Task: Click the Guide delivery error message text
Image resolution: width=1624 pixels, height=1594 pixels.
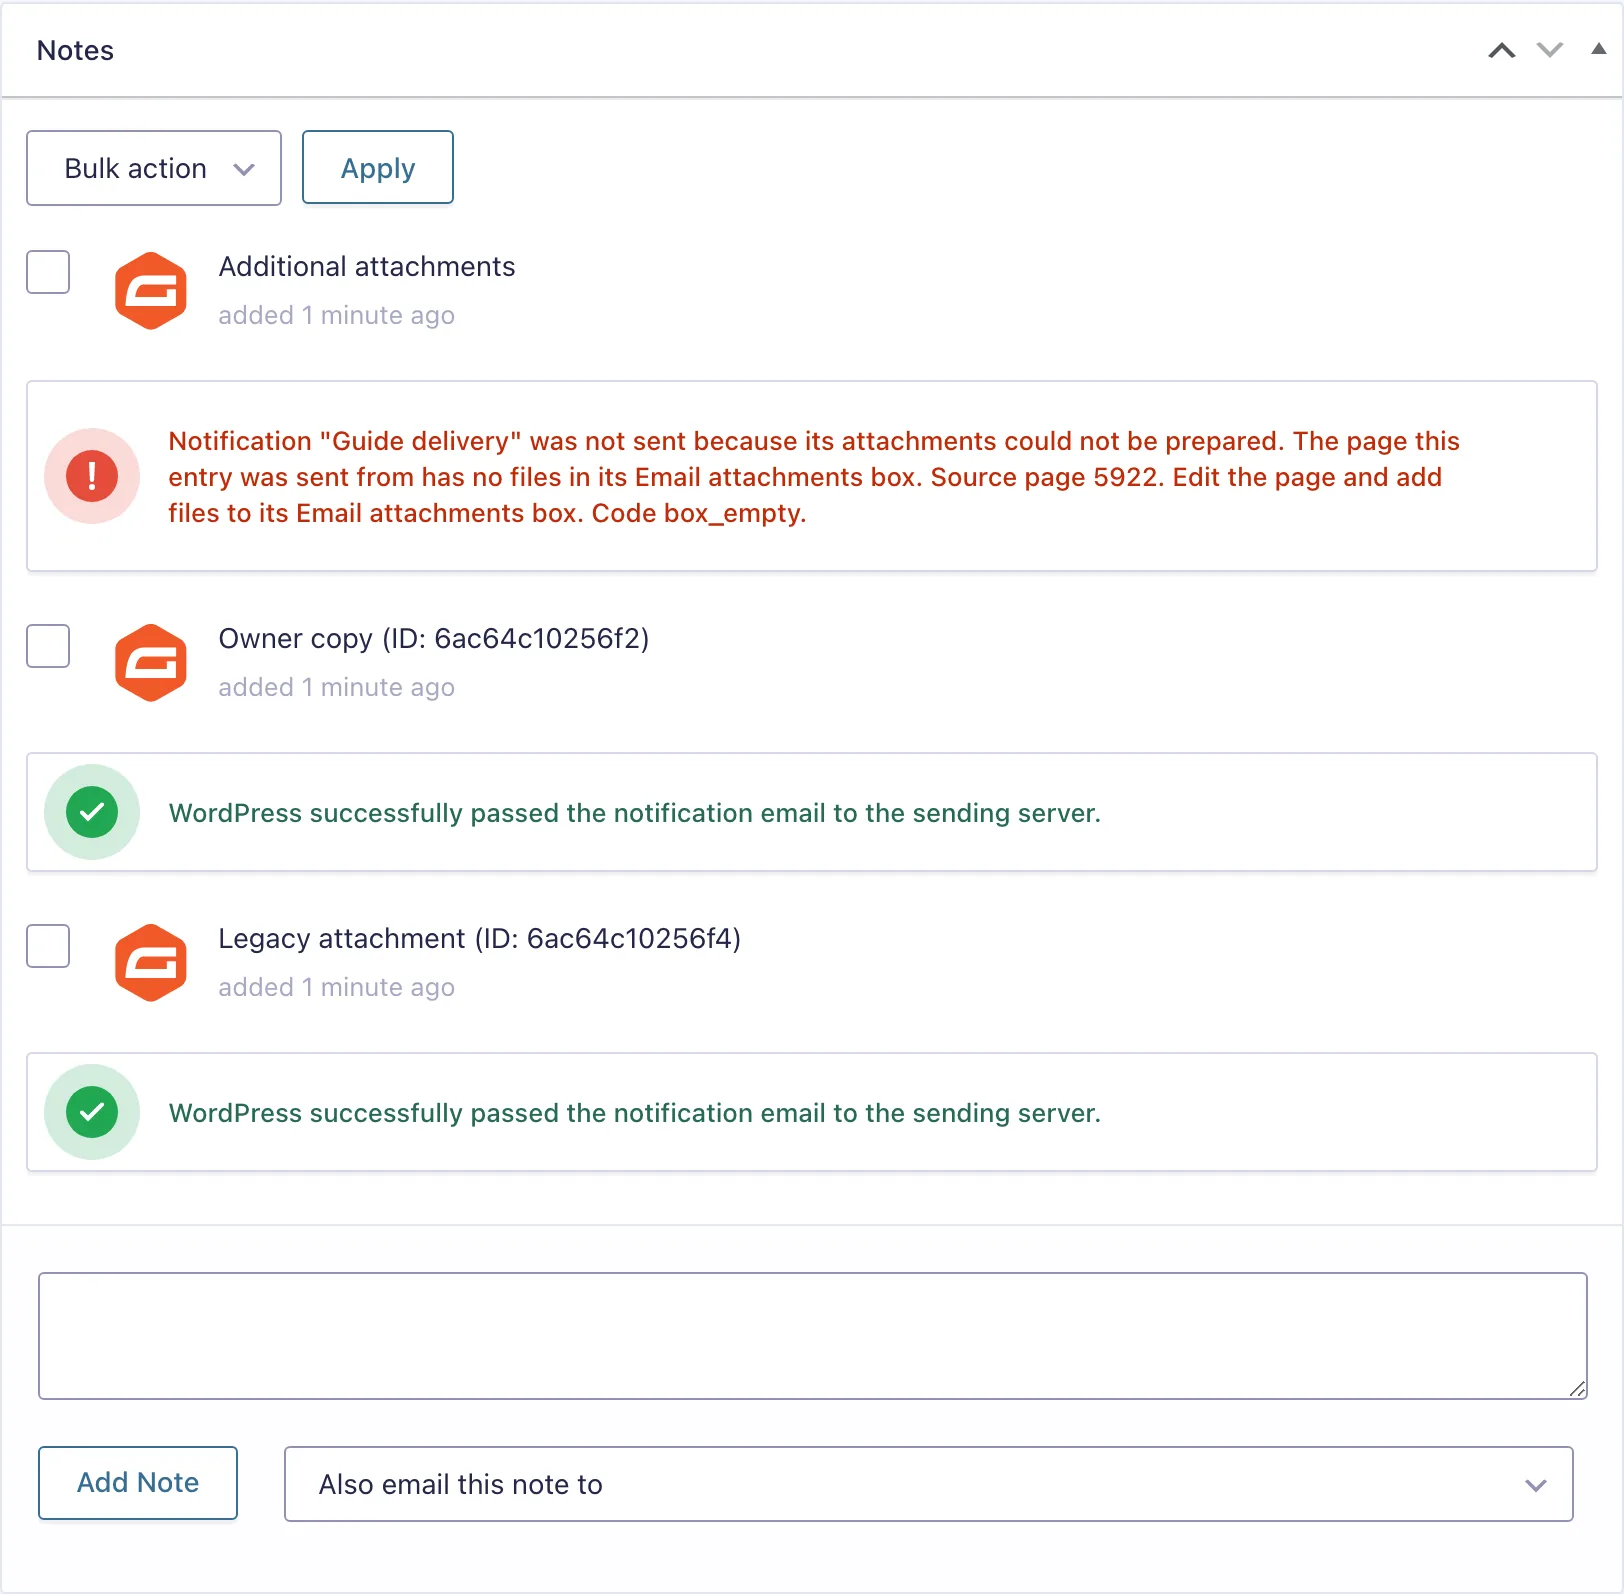Action: point(814,477)
